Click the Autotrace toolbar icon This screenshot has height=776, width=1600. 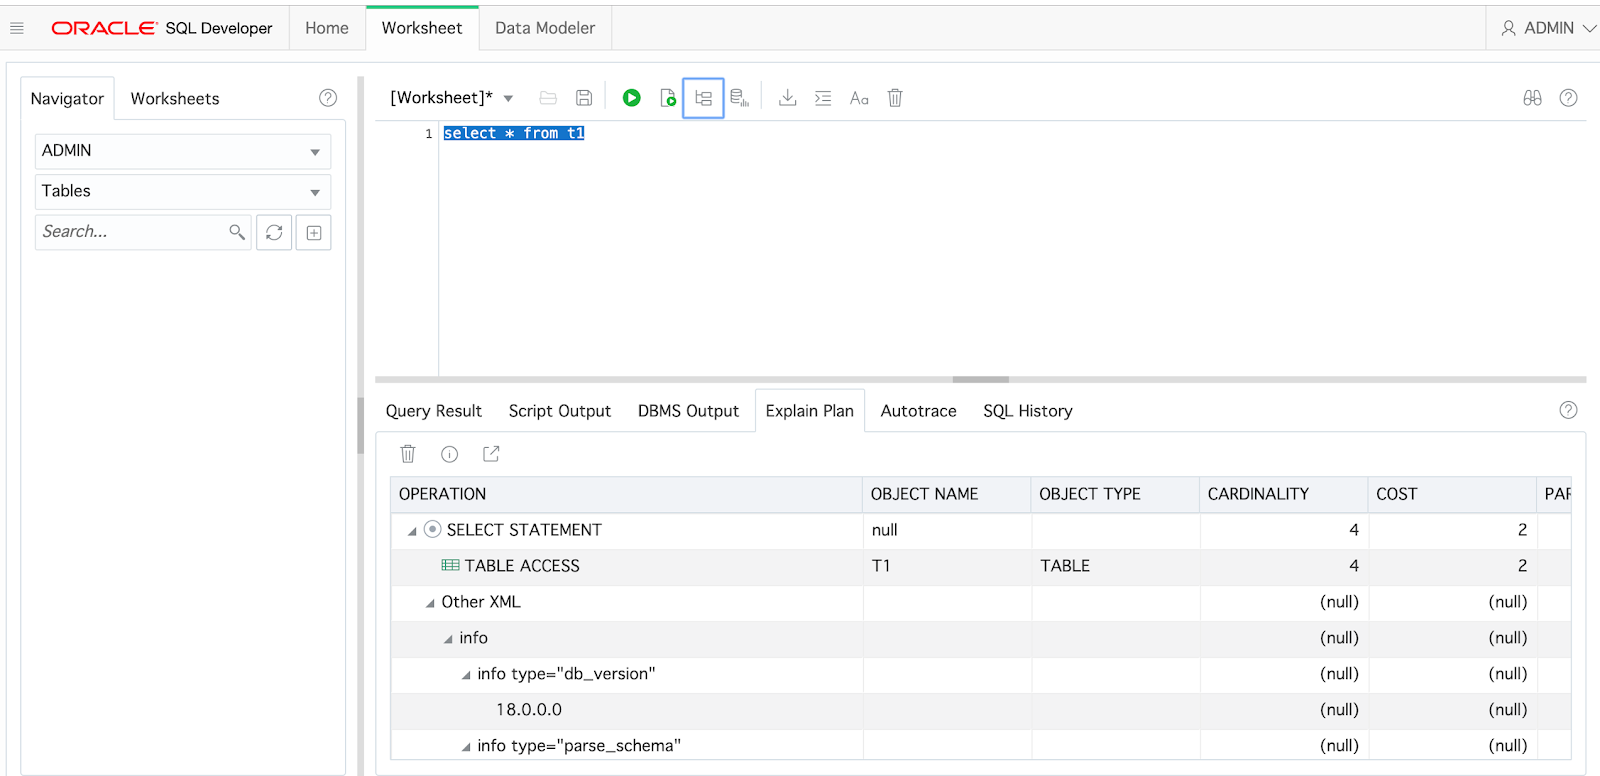coord(739,98)
